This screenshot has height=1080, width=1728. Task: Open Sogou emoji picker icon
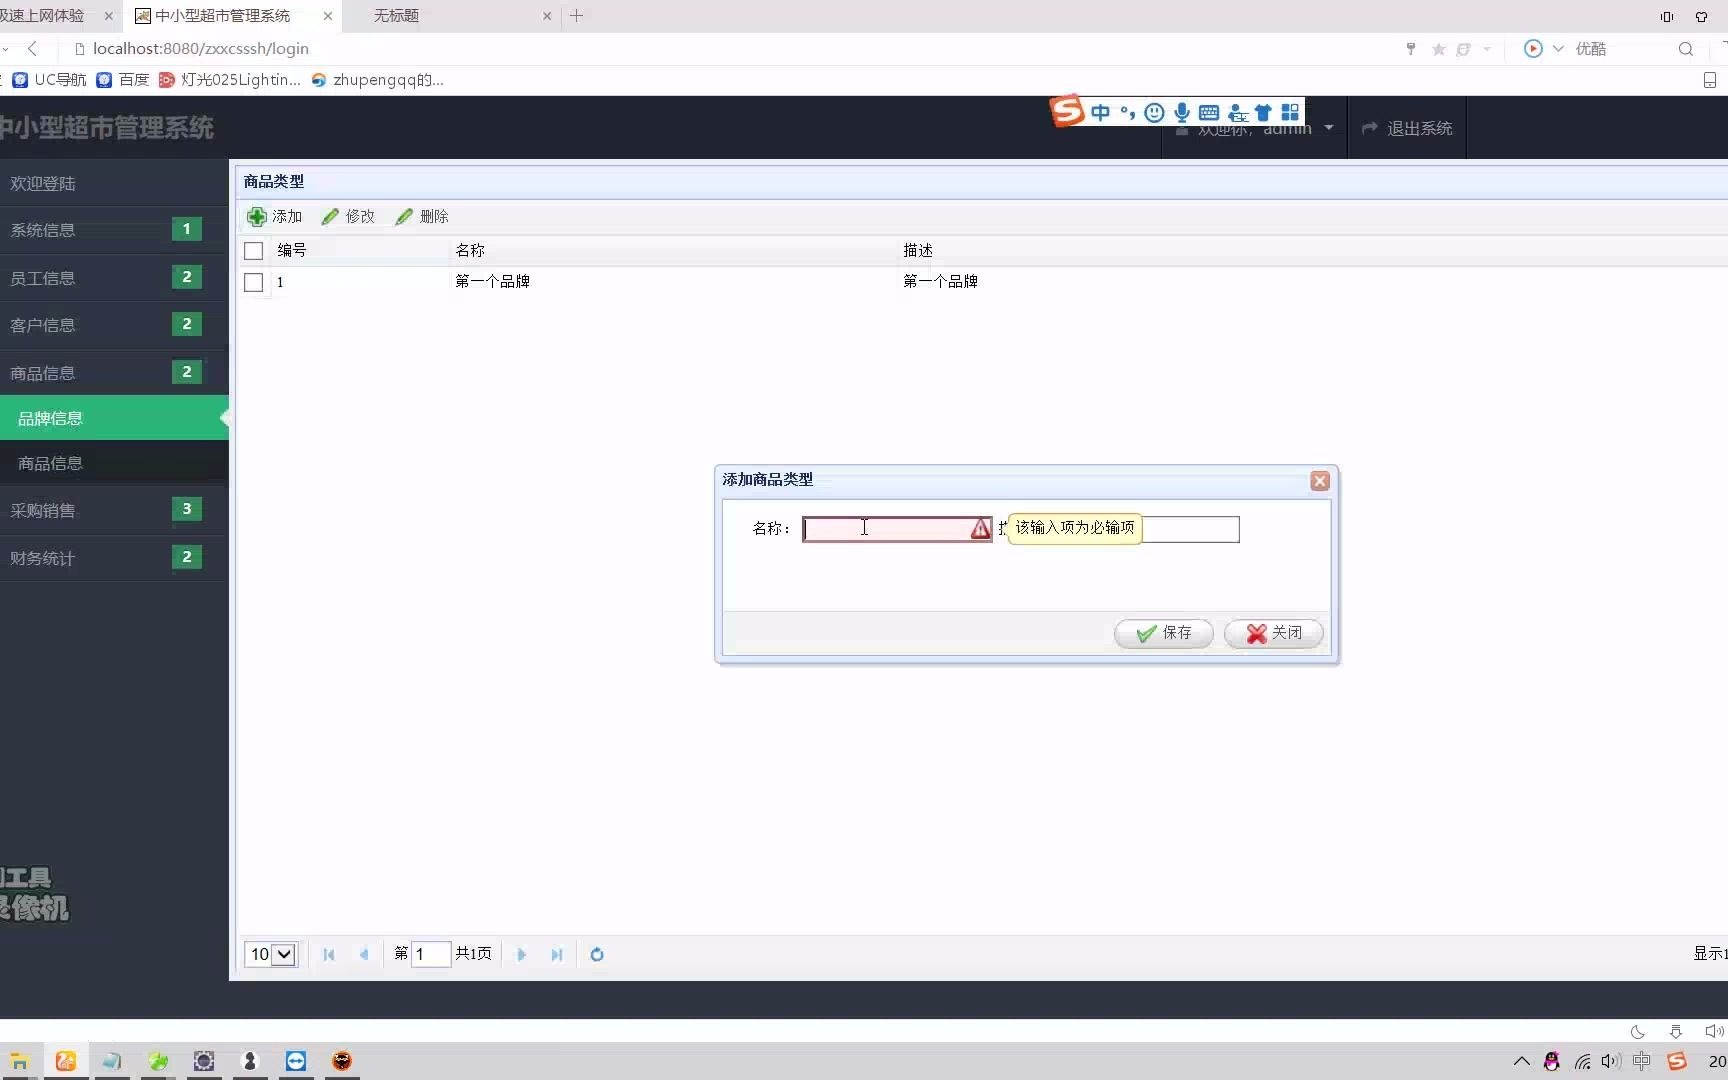click(1154, 112)
